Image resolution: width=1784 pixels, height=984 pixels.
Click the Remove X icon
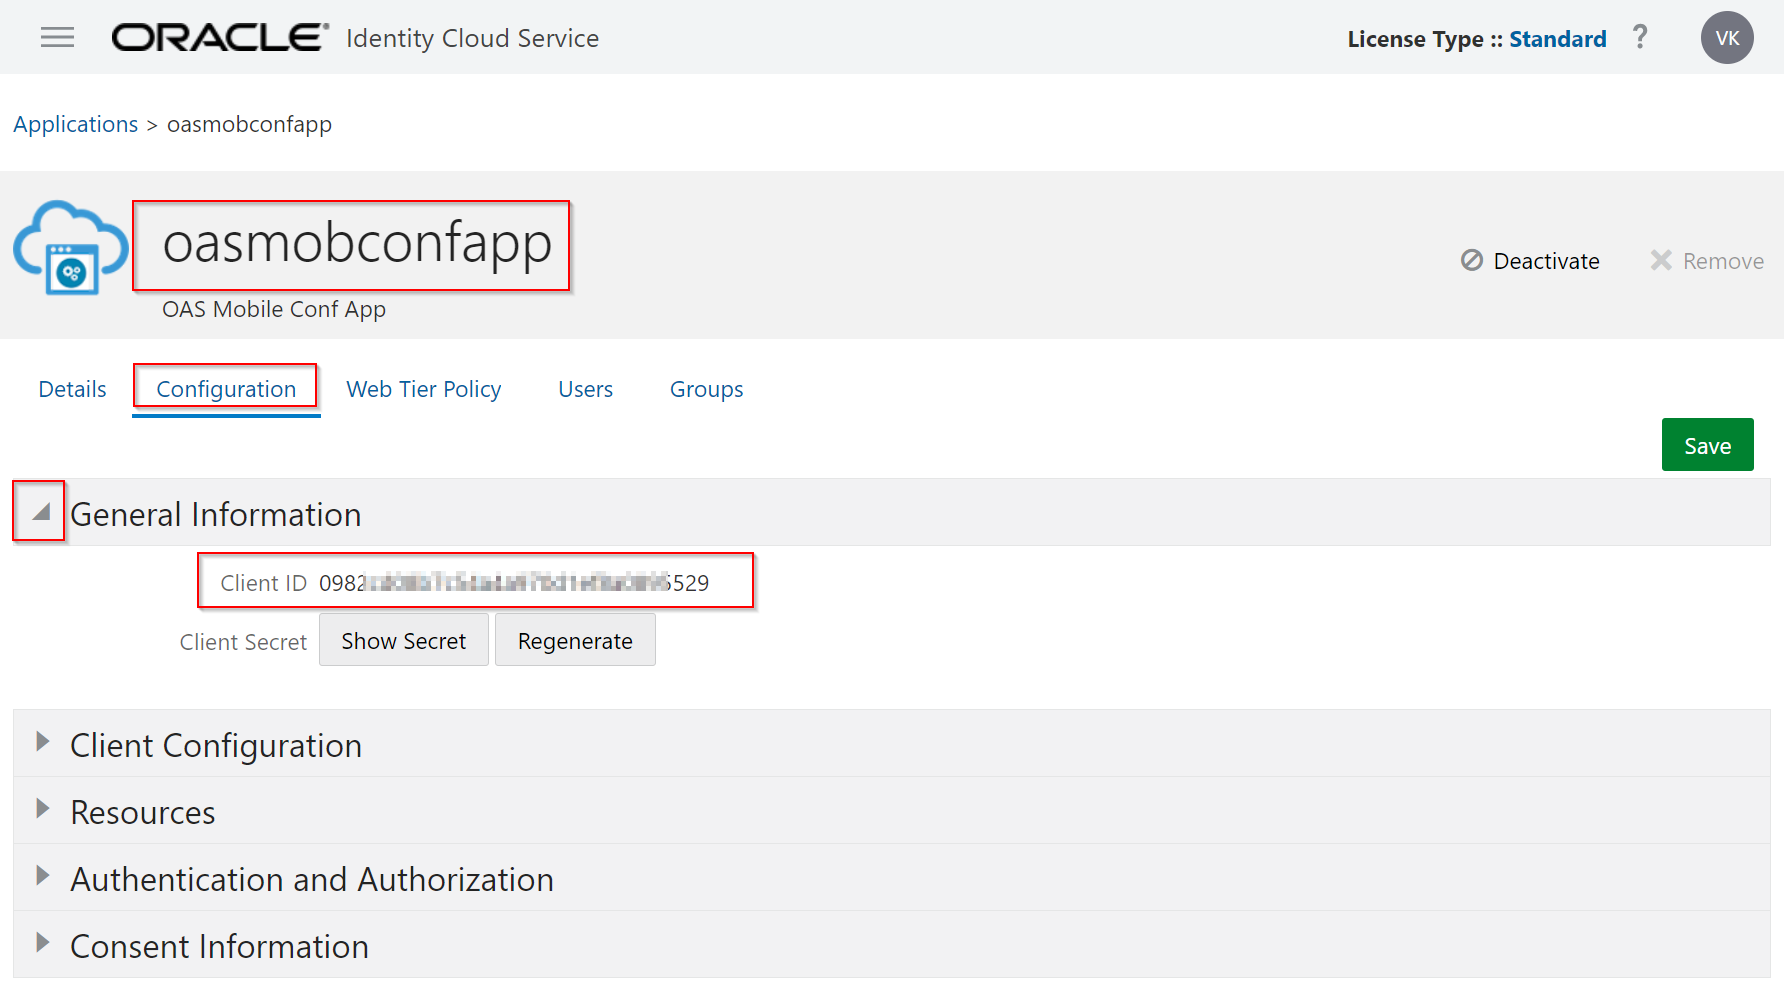point(1661,261)
